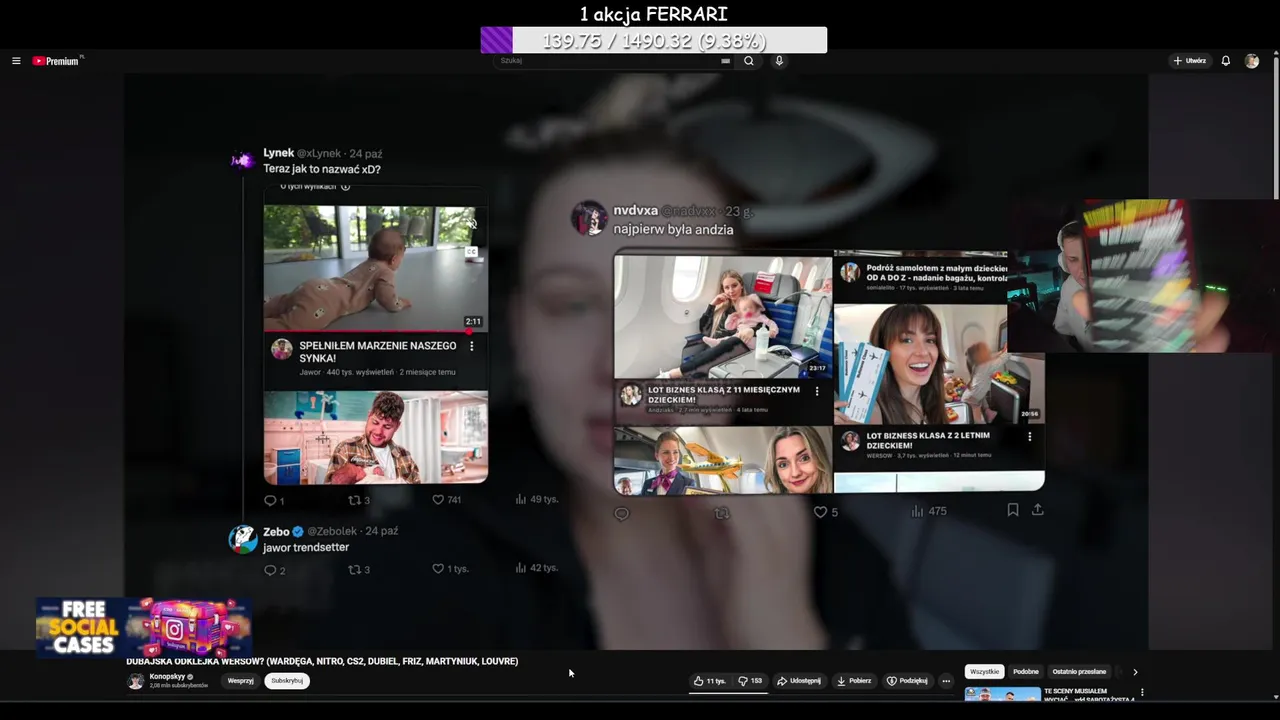Click the magnifier search button
Viewport: 1280px width, 720px height.
[748, 61]
